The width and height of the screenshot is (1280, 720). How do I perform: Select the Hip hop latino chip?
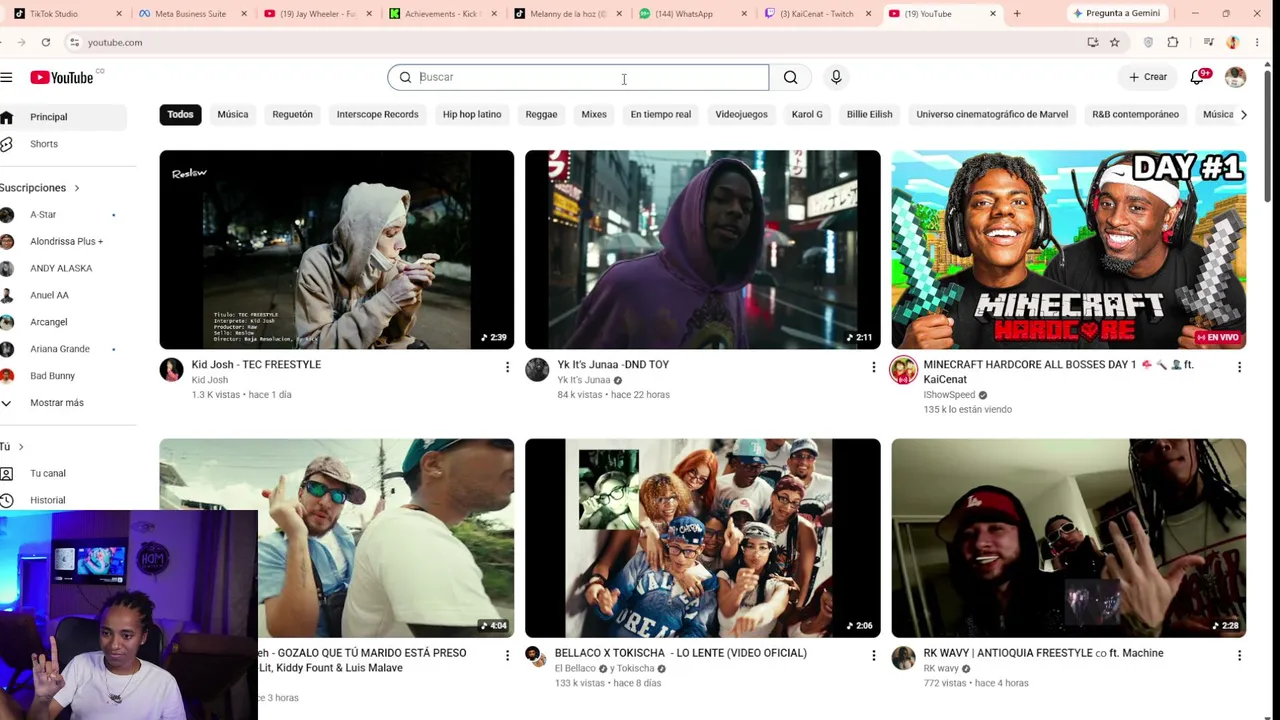pyautogui.click(x=472, y=114)
